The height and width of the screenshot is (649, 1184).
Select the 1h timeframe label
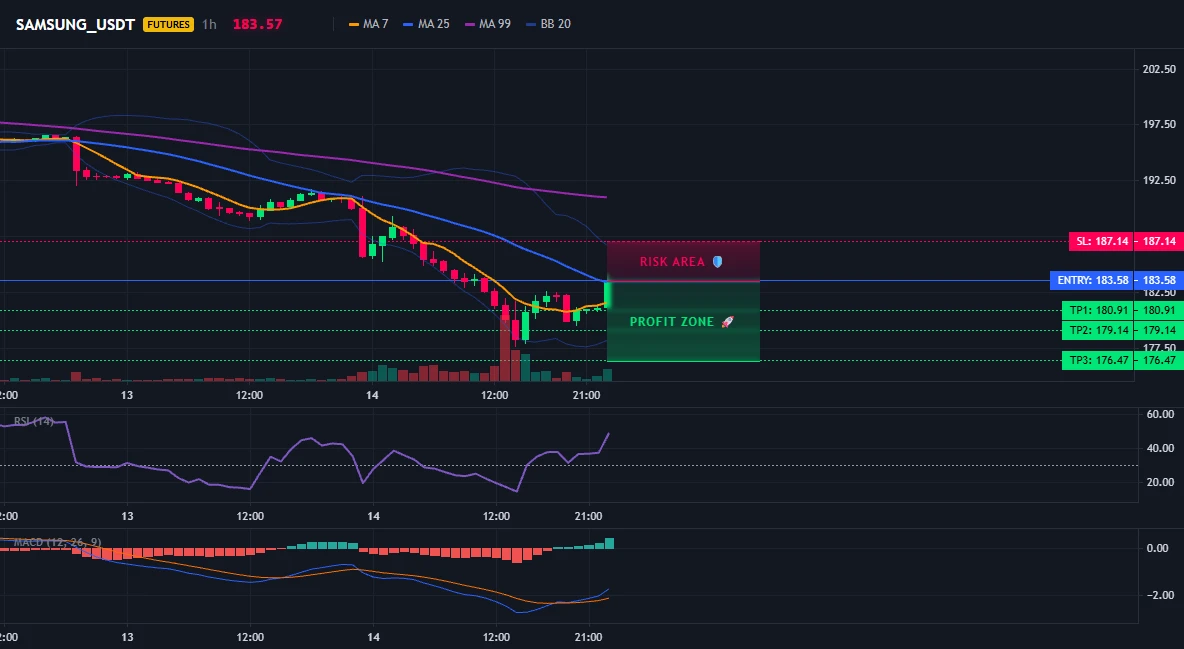point(209,24)
